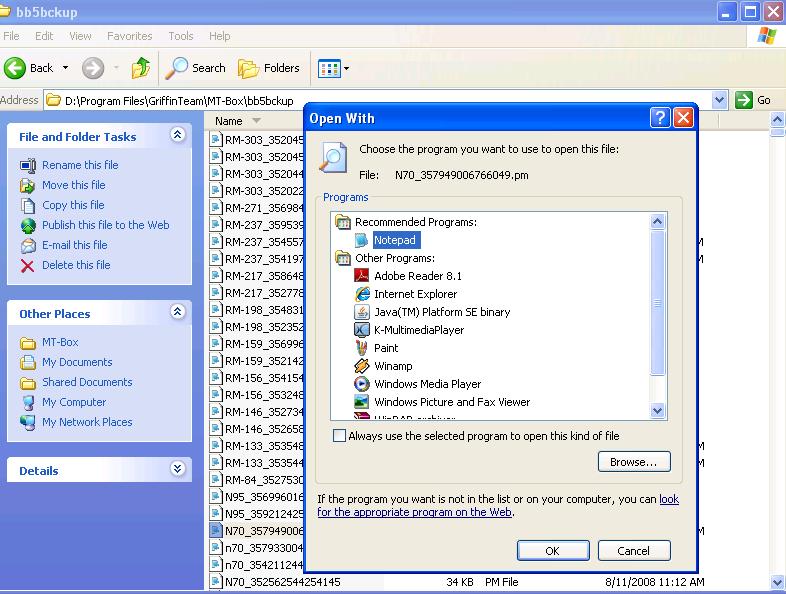Click Publish this file to the Web
The image size is (786, 594).
[x=105, y=225]
